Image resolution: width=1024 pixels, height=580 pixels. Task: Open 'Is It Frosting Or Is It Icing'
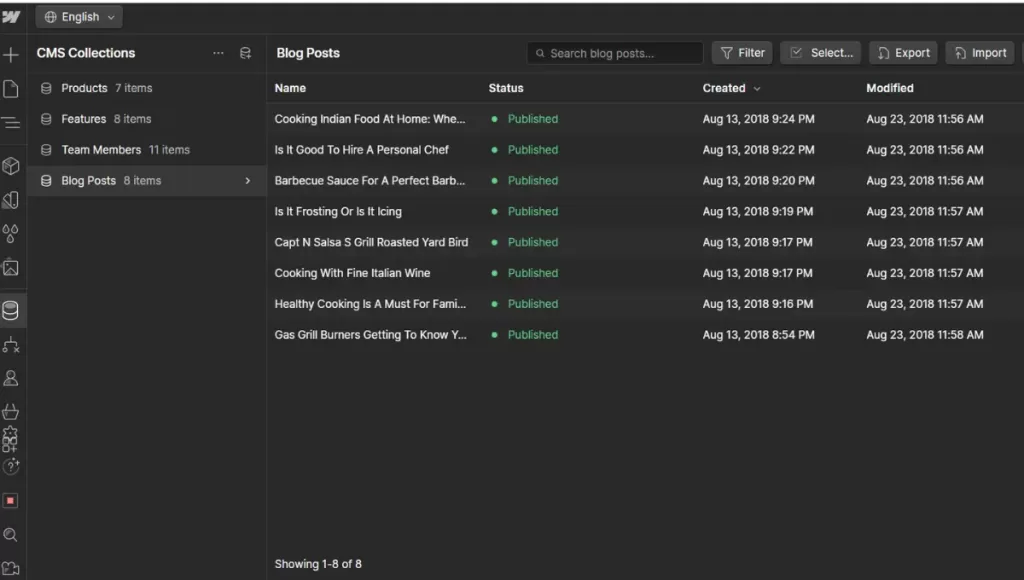click(x=338, y=212)
